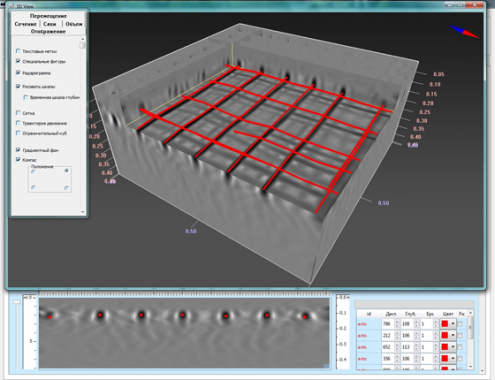495x380 pixels.
Task: Tick the Fix checkbox in 652 row
Action: coord(460,347)
